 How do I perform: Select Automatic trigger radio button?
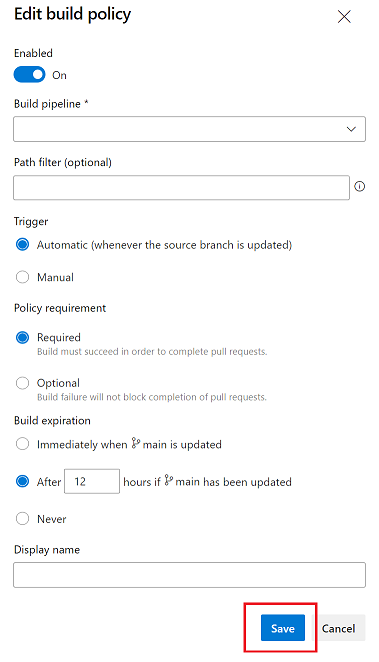(22, 244)
